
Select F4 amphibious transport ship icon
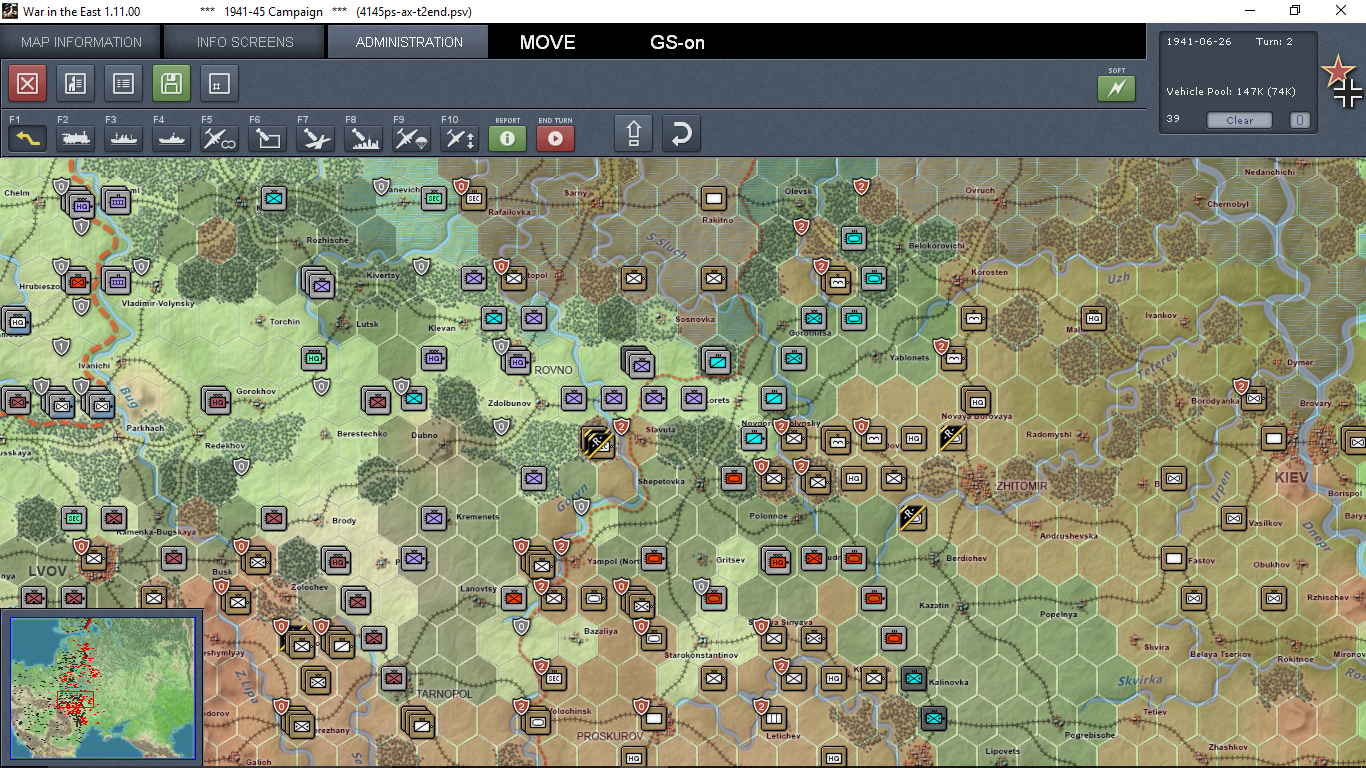pos(172,139)
